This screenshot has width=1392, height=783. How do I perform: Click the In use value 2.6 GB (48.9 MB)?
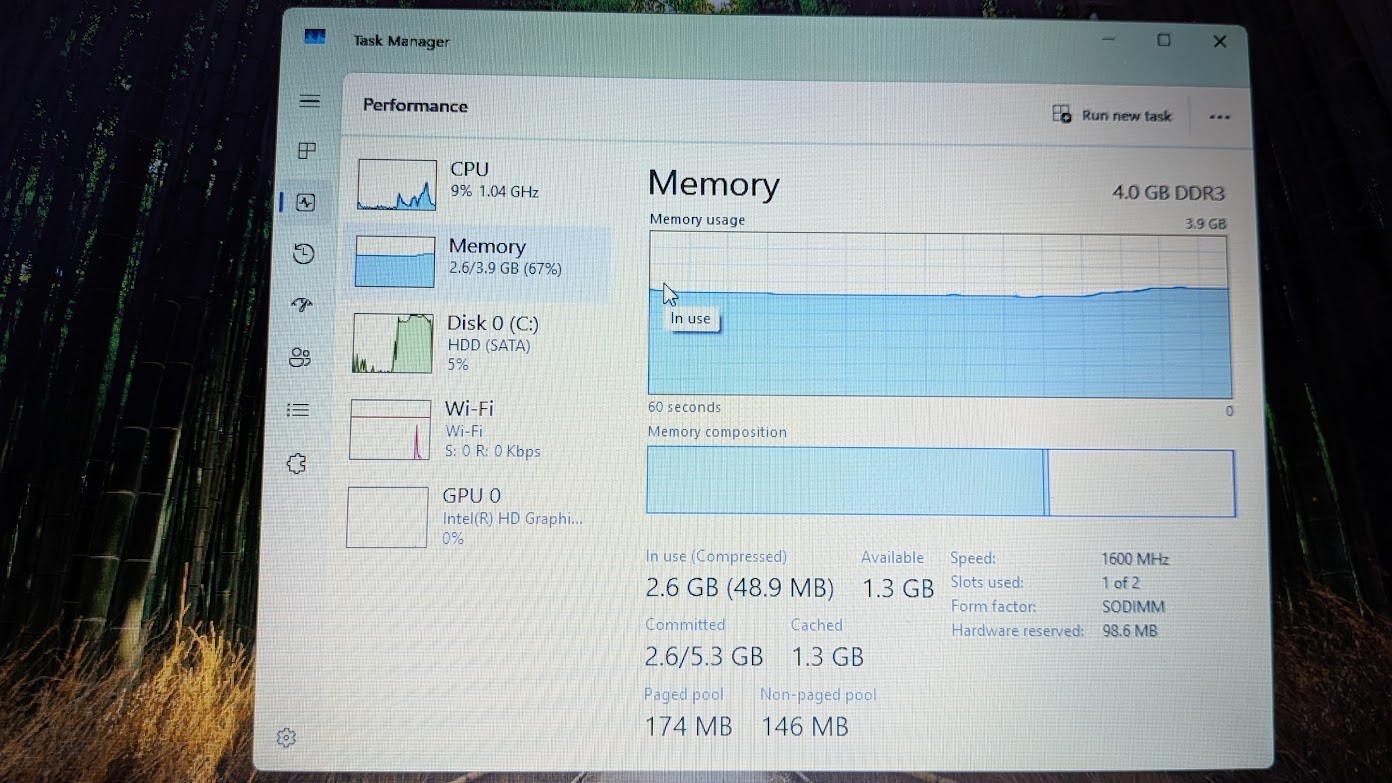(739, 588)
